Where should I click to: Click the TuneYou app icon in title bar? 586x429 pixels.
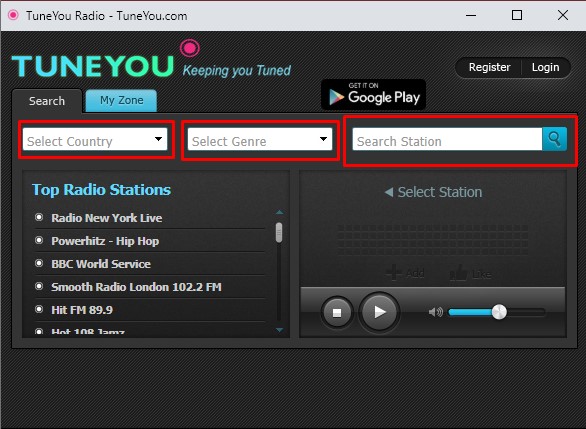(13, 15)
